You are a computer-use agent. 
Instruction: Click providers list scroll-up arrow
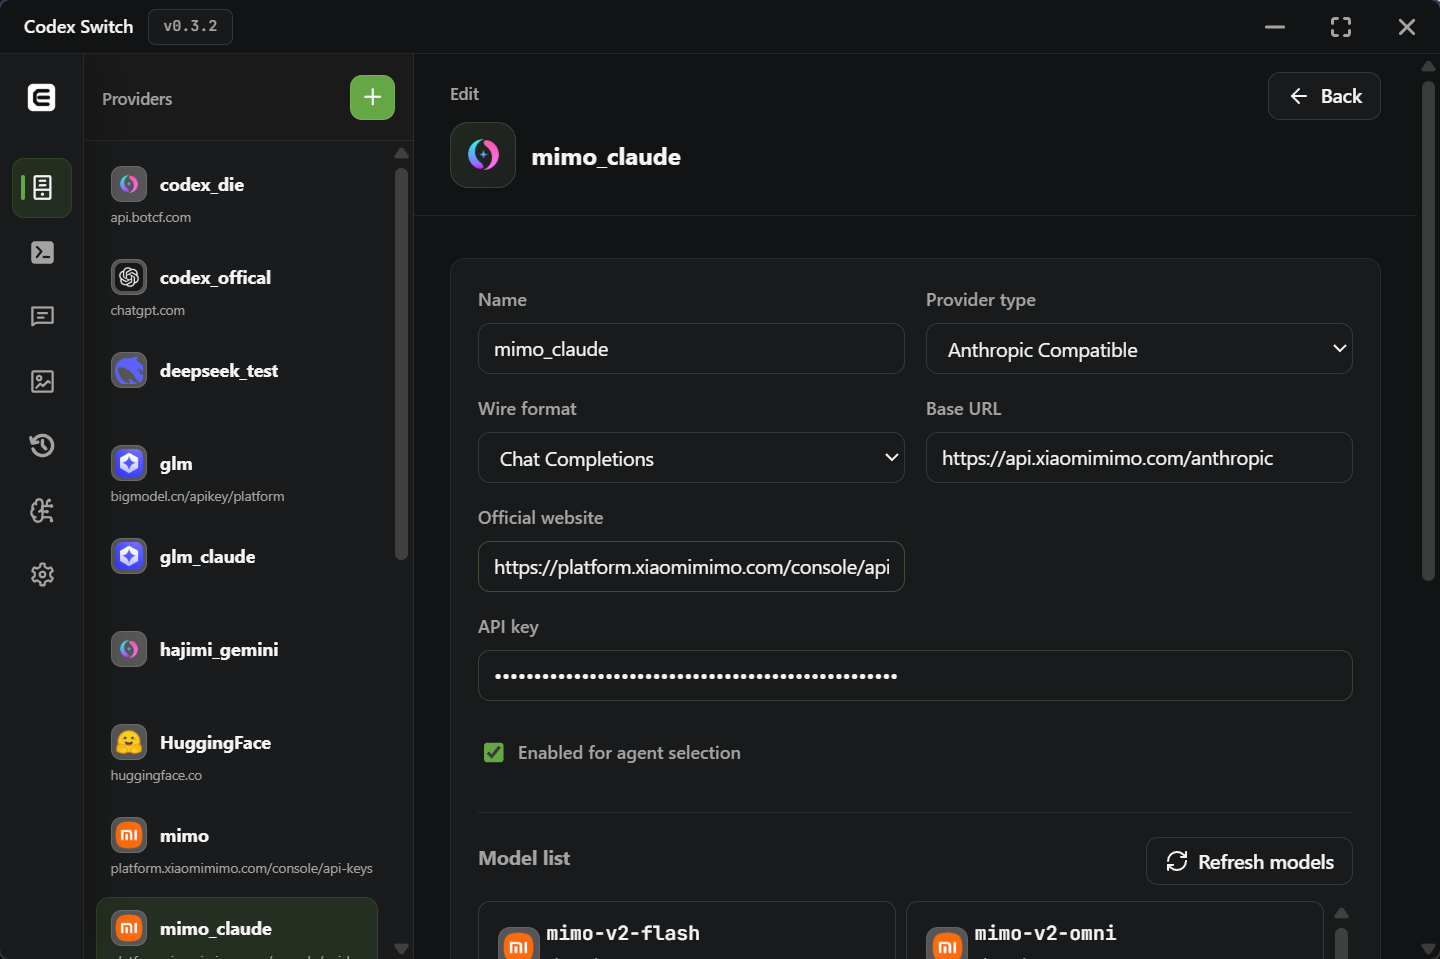[x=401, y=153]
